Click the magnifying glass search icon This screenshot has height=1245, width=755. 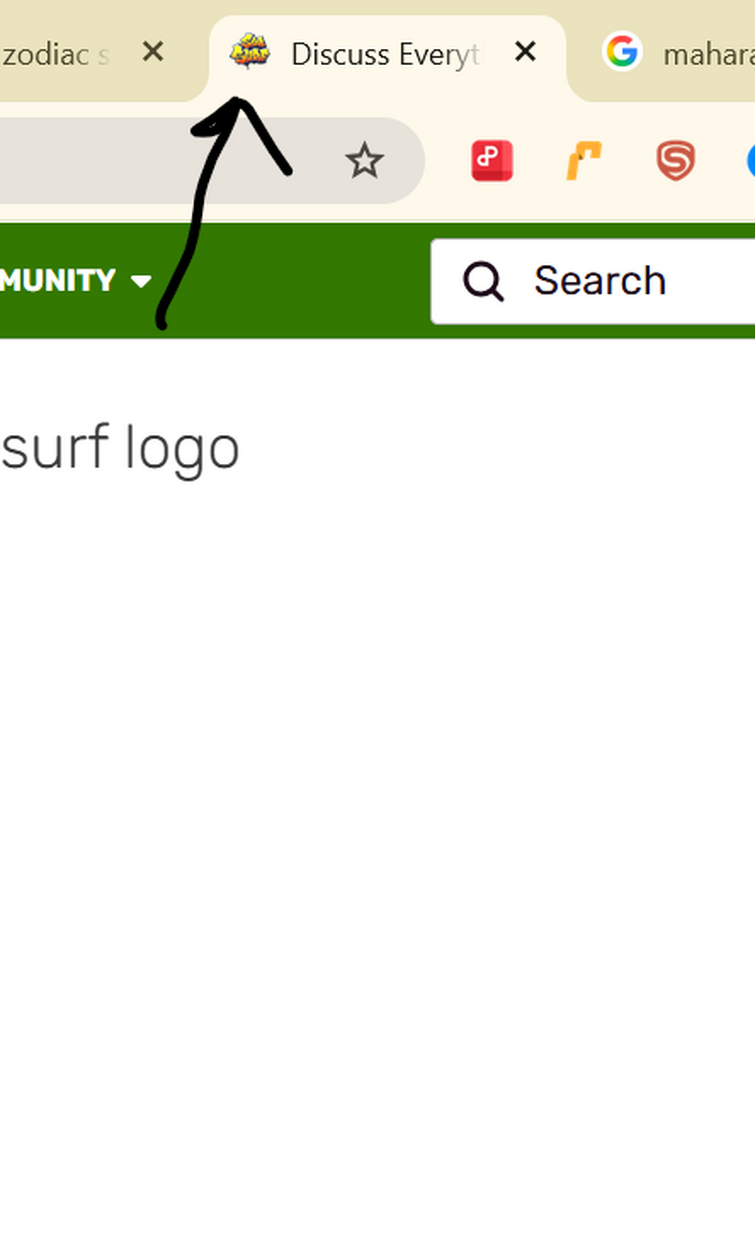[x=484, y=281]
